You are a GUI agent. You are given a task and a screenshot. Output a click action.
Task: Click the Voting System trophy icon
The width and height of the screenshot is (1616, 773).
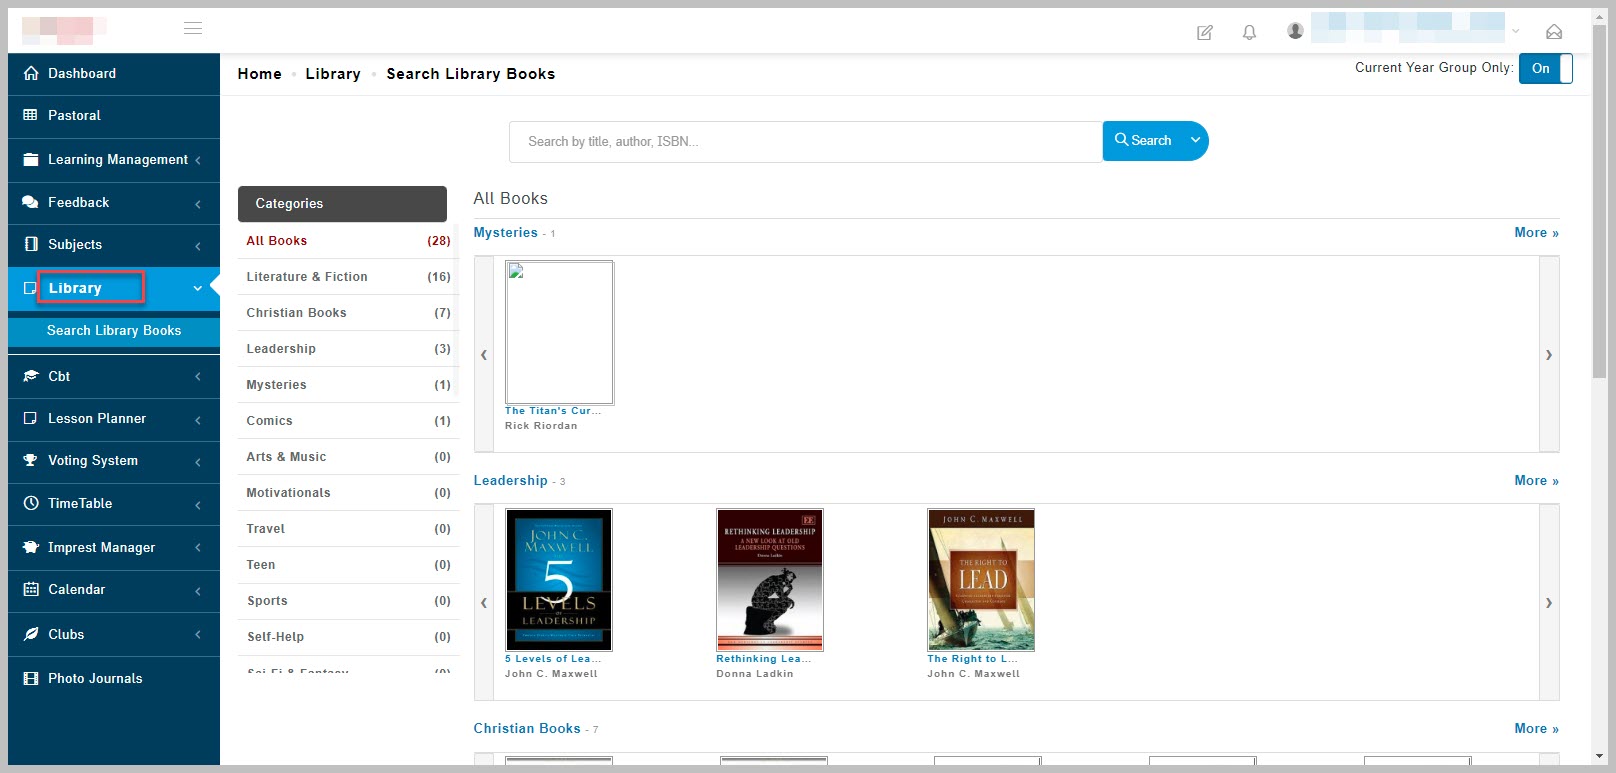(x=31, y=460)
